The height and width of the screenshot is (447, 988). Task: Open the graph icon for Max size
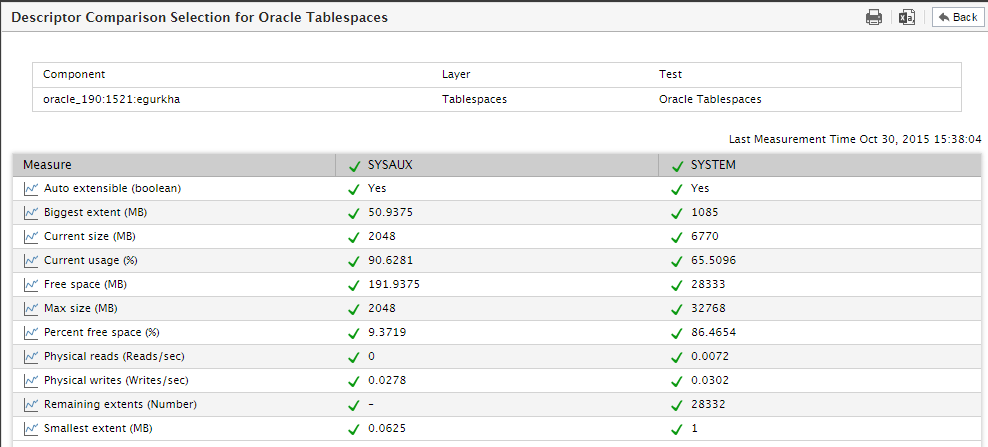click(x=31, y=308)
